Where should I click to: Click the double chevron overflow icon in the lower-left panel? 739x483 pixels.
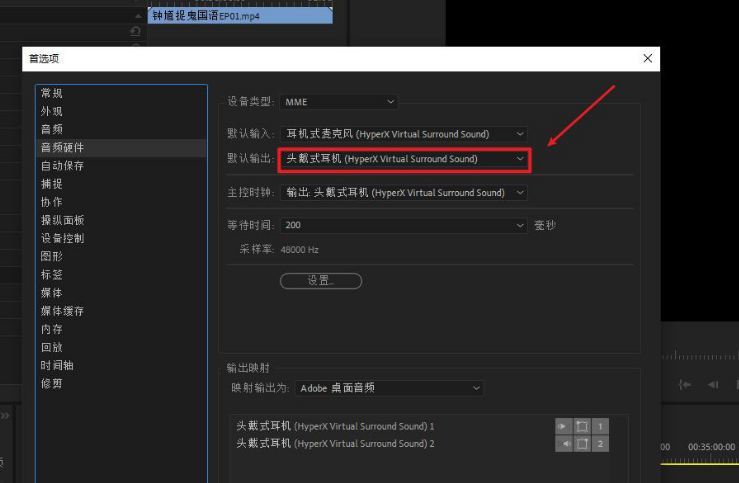pos(5,415)
